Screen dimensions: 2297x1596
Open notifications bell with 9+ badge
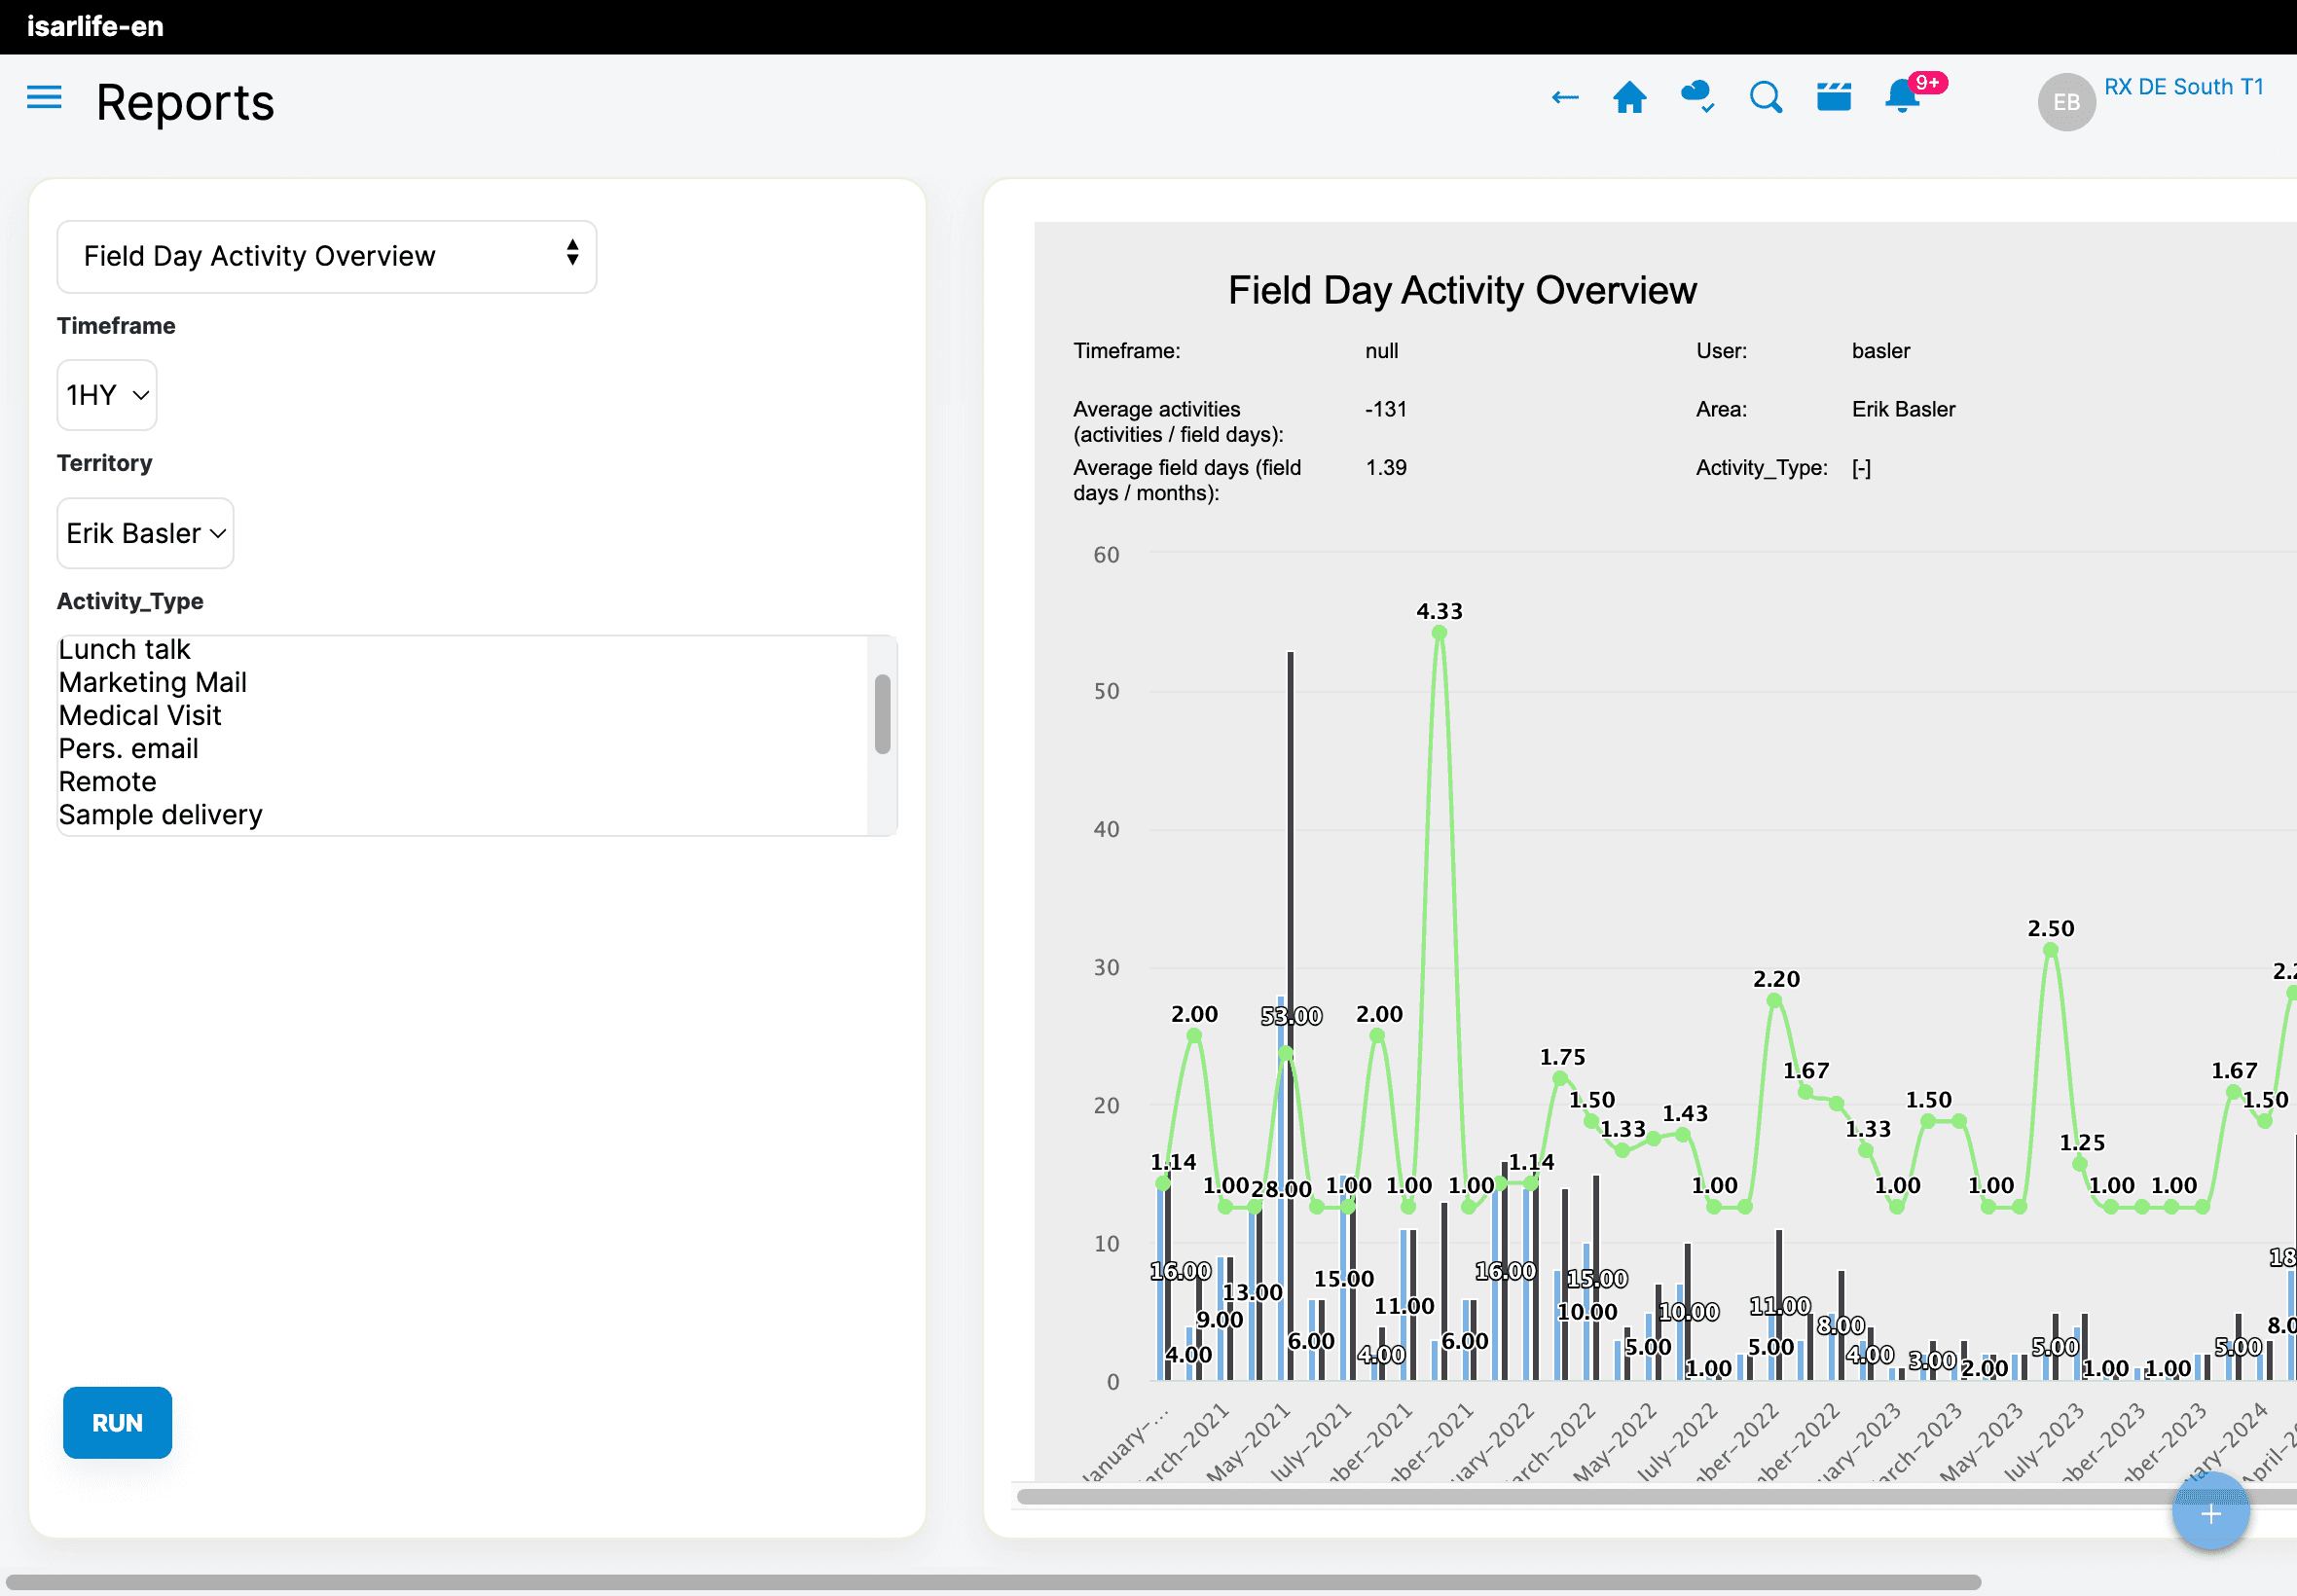pyautogui.click(x=1902, y=97)
